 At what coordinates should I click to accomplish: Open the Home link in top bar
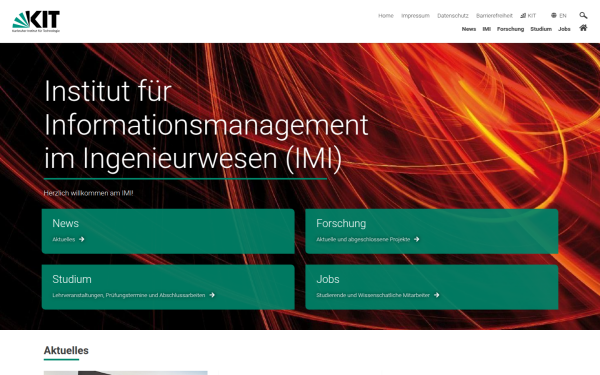tap(386, 16)
